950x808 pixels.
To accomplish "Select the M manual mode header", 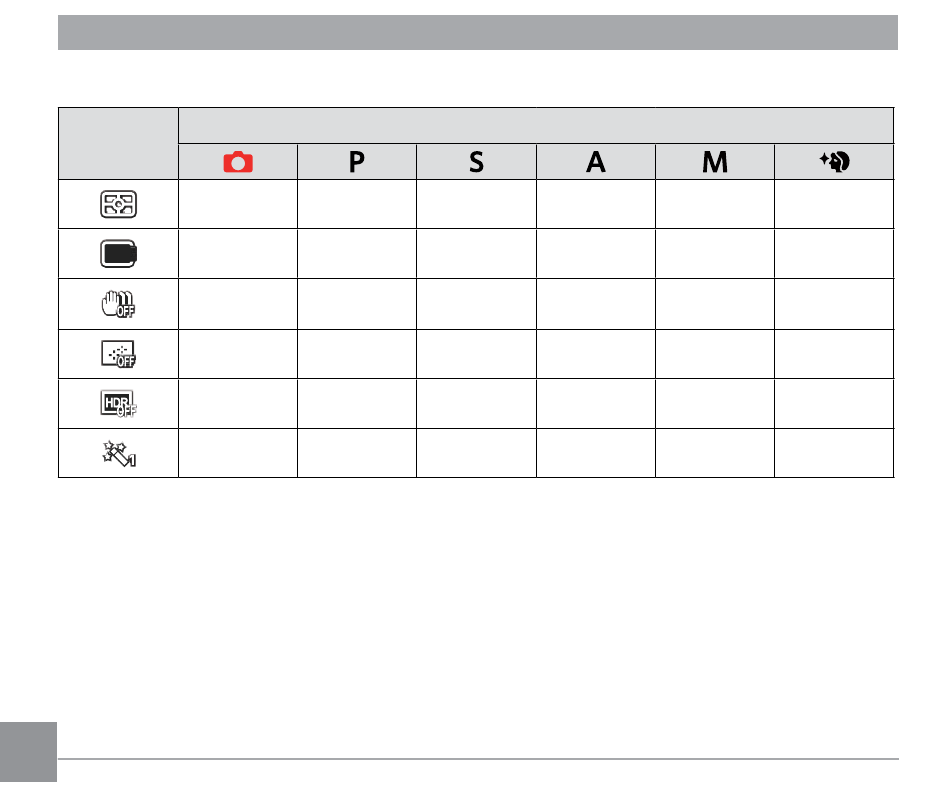I will [715, 162].
